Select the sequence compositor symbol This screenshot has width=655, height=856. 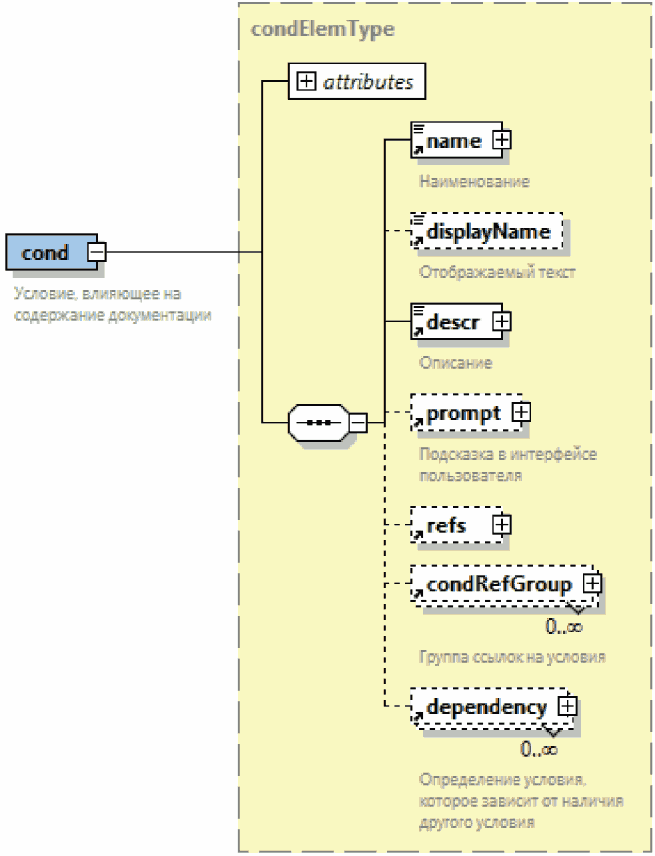[317, 423]
